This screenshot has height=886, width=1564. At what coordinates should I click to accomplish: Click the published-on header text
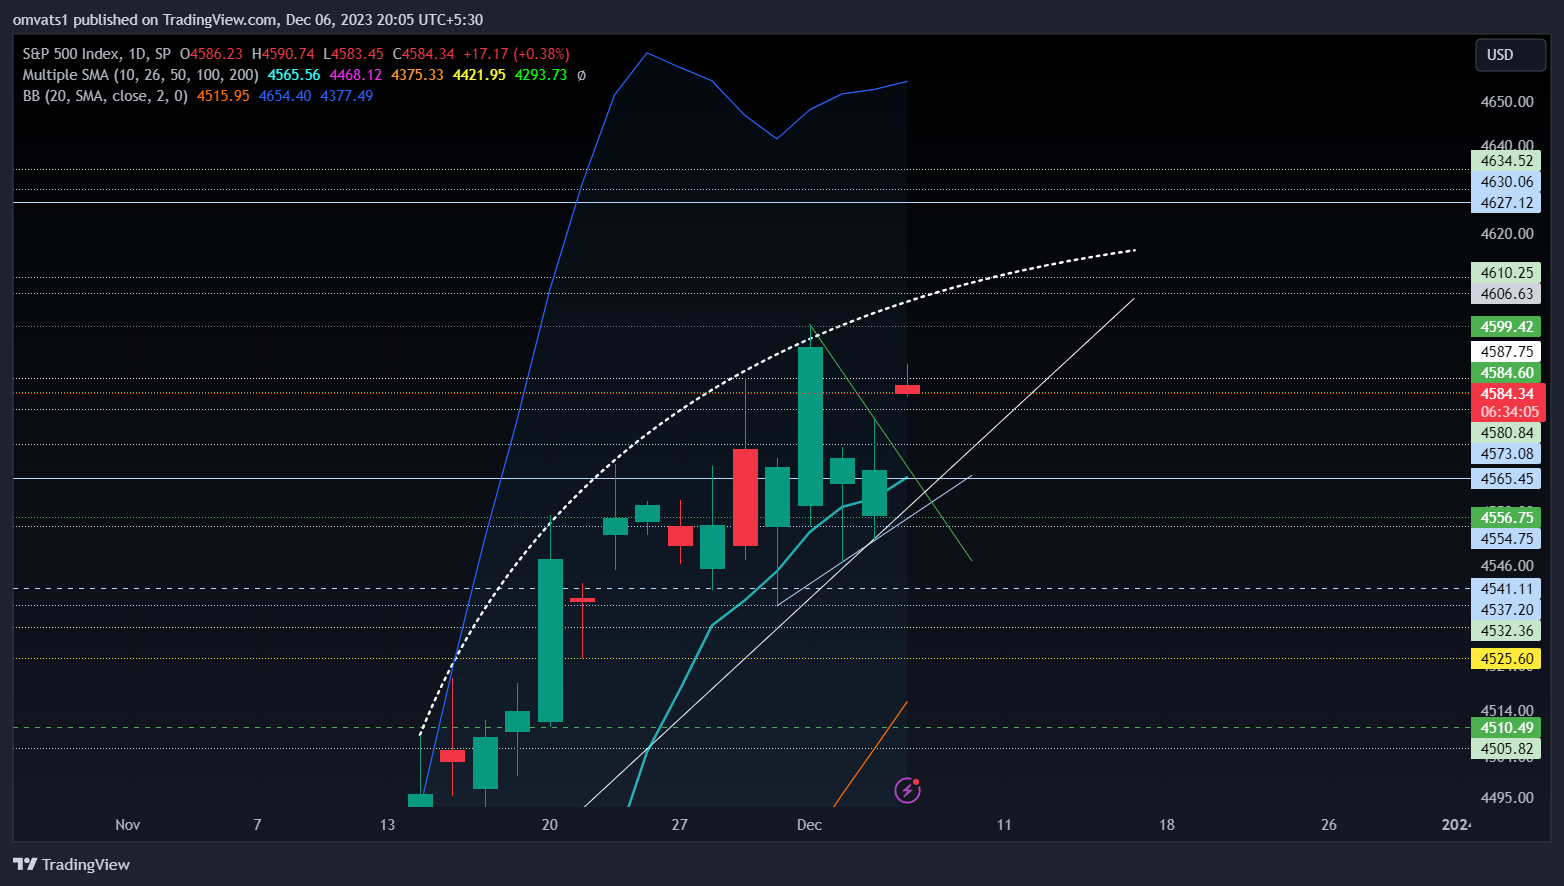pyautogui.click(x=248, y=20)
